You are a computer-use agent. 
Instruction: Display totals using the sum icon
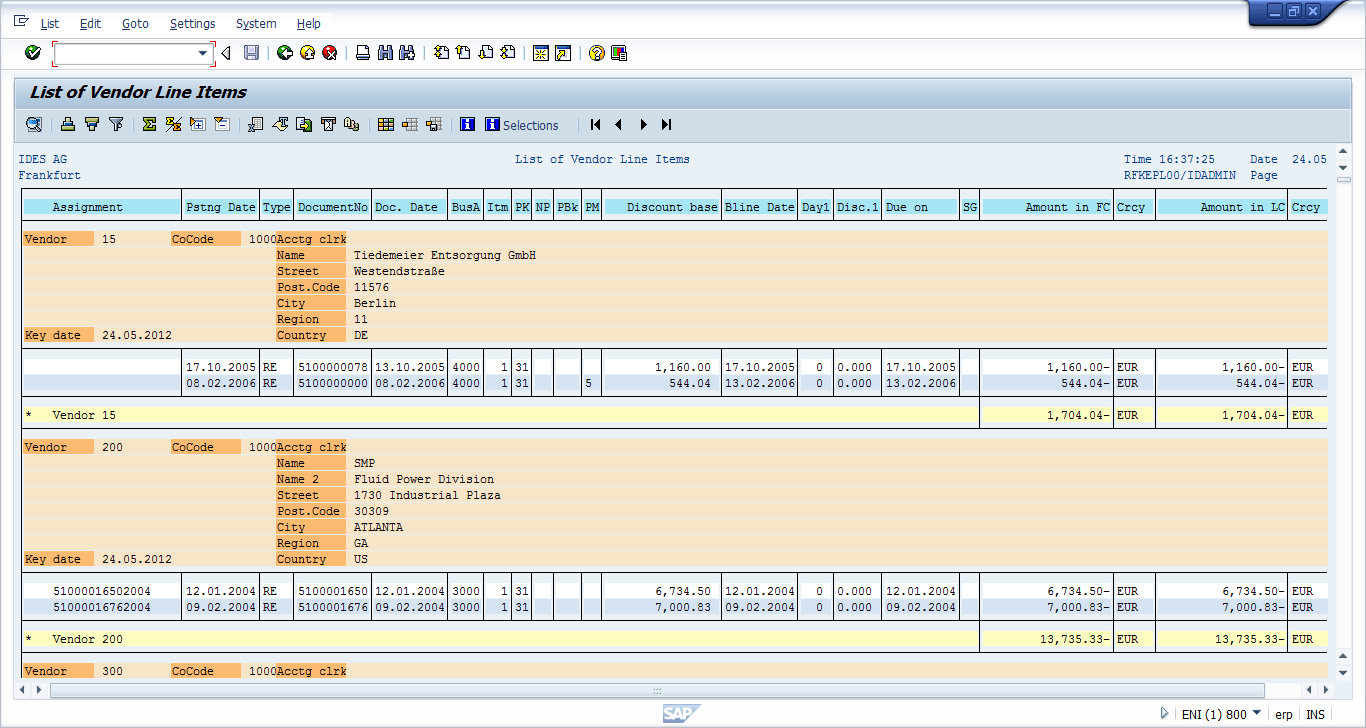tap(148, 124)
